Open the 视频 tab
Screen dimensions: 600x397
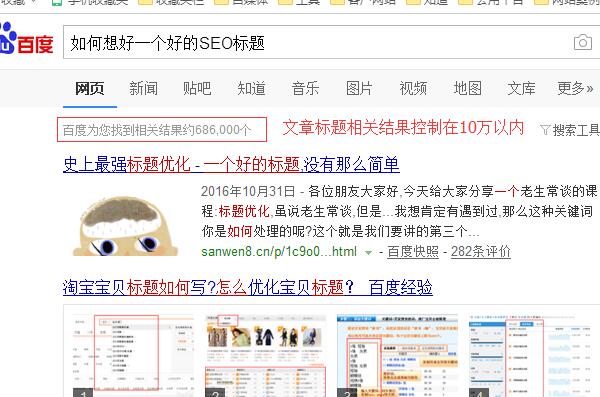pos(413,88)
